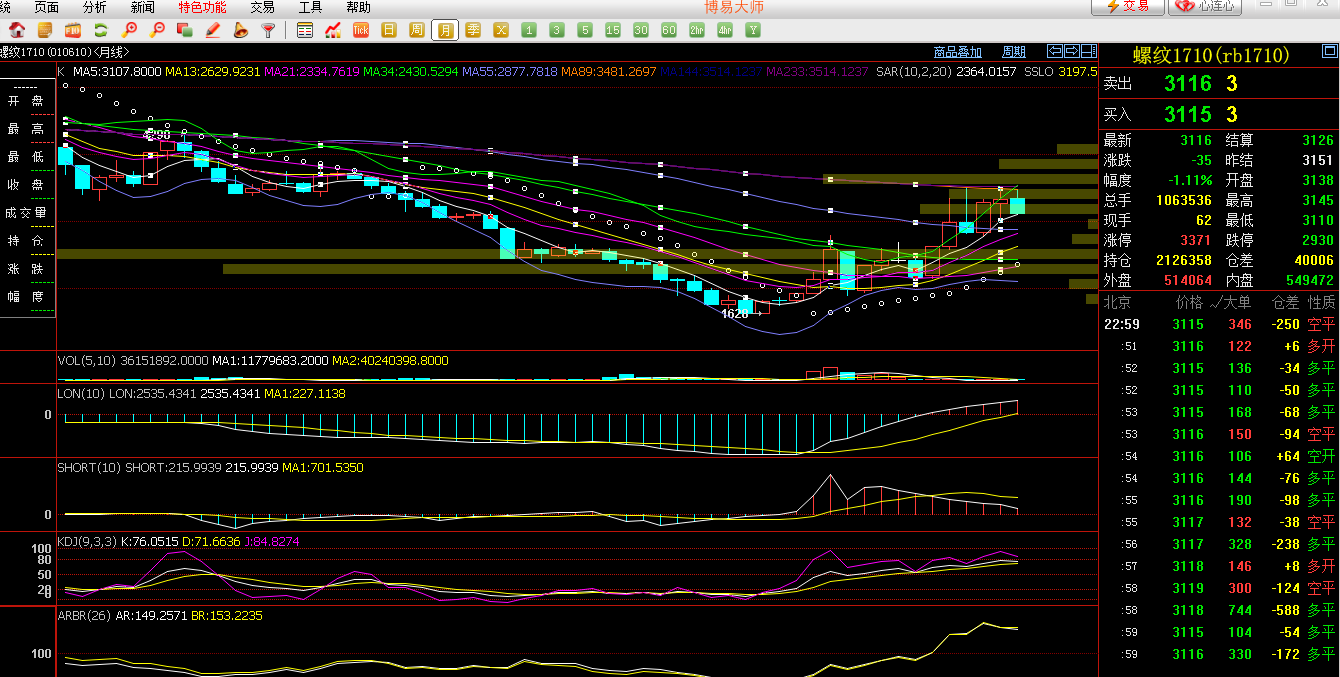Click the lightning 交易 button
Image resolution: width=1340 pixels, height=677 pixels.
point(1127,6)
